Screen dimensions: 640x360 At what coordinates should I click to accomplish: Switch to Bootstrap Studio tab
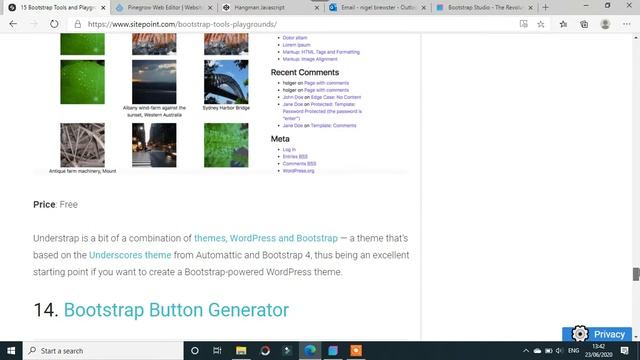click(484, 7)
